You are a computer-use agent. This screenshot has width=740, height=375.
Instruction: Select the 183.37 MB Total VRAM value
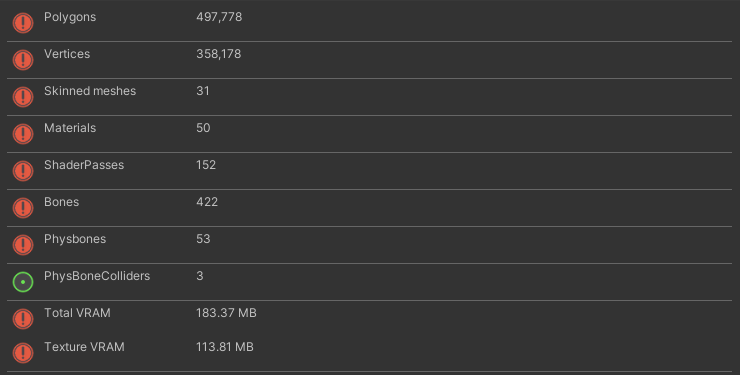226,313
